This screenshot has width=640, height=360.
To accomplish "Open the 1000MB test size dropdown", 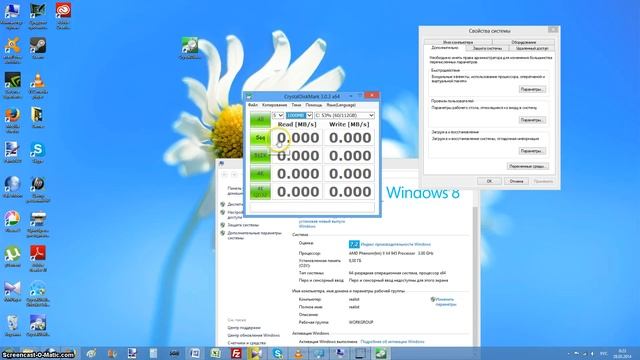I will pyautogui.click(x=299, y=116).
